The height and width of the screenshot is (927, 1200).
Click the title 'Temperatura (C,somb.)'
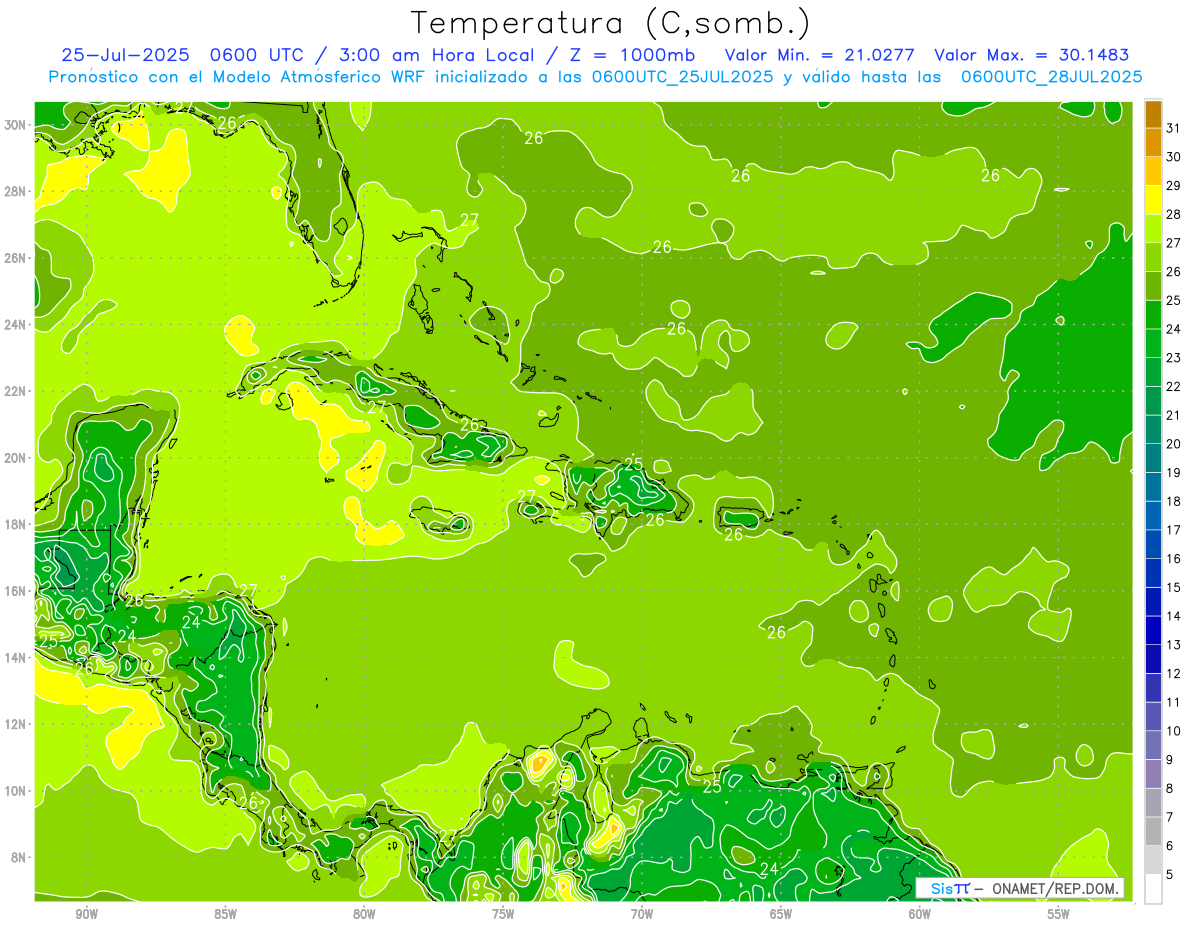(611, 23)
